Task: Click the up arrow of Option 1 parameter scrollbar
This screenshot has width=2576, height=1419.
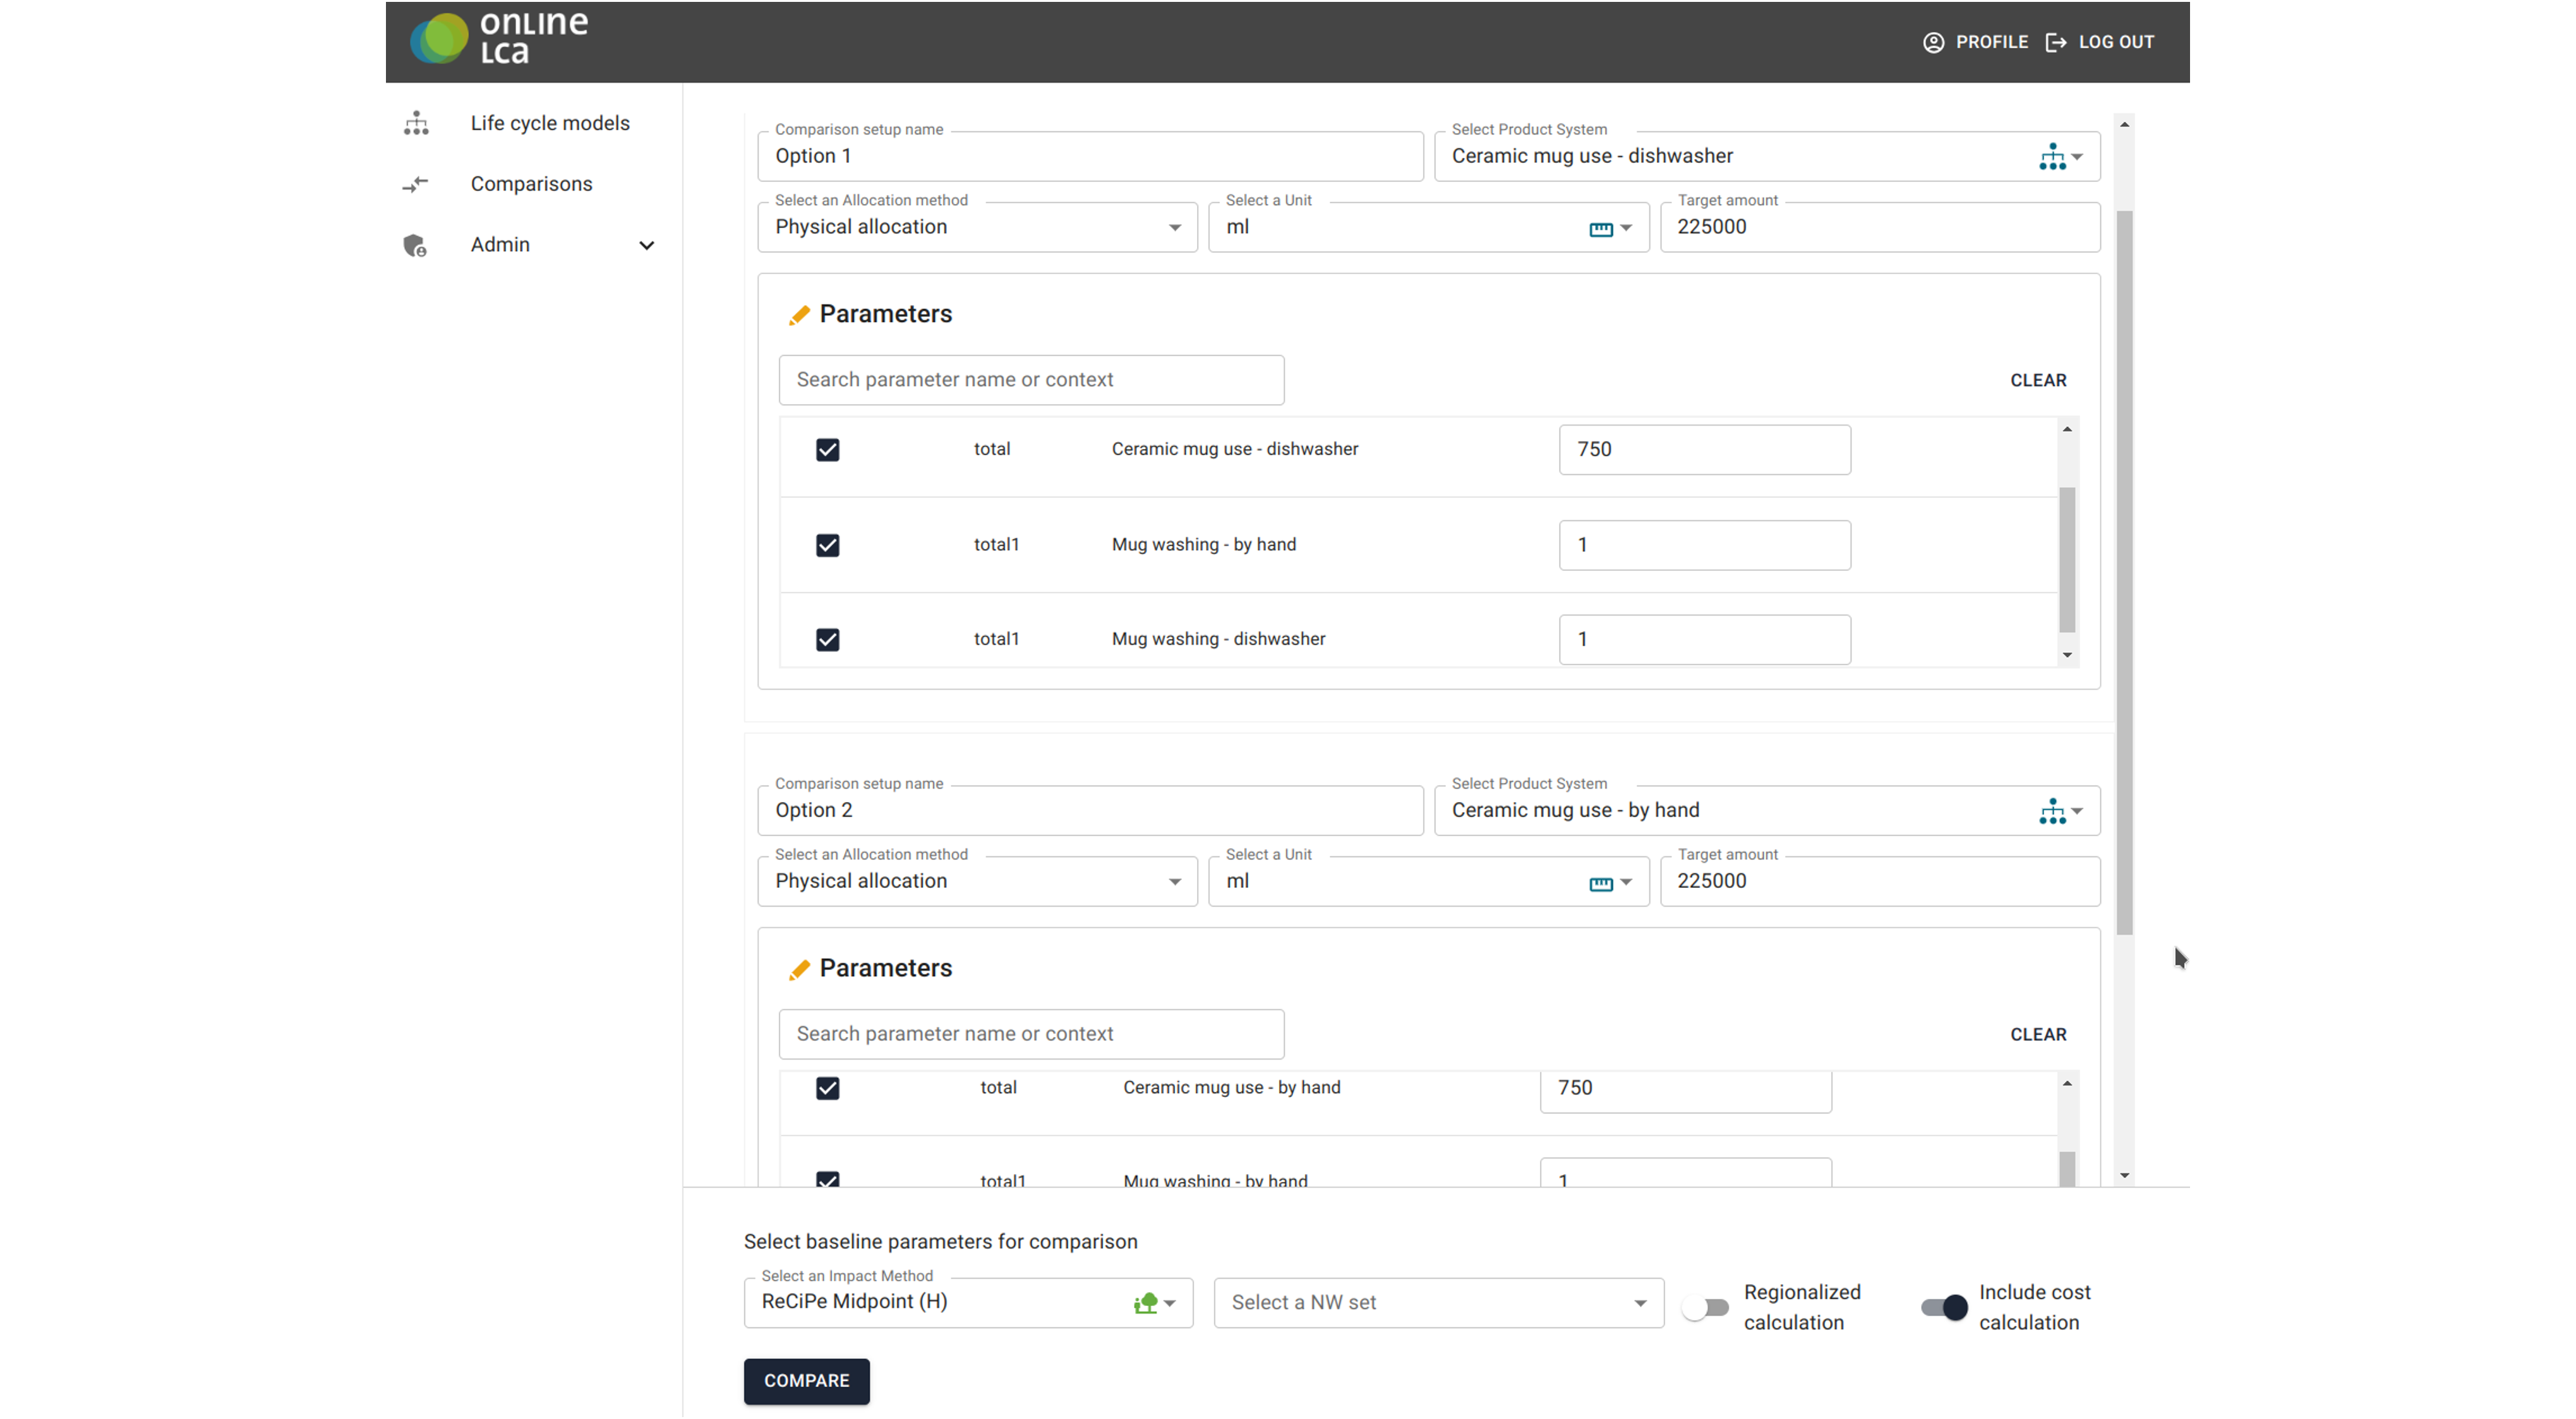Action: tap(2066, 429)
